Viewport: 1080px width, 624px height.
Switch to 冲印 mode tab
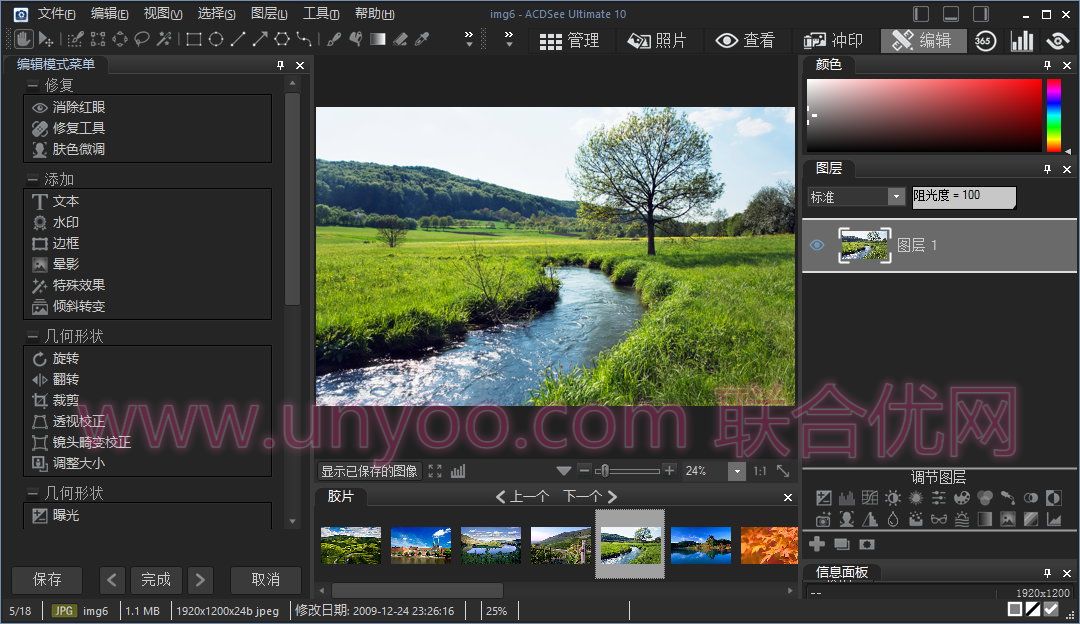coord(833,41)
